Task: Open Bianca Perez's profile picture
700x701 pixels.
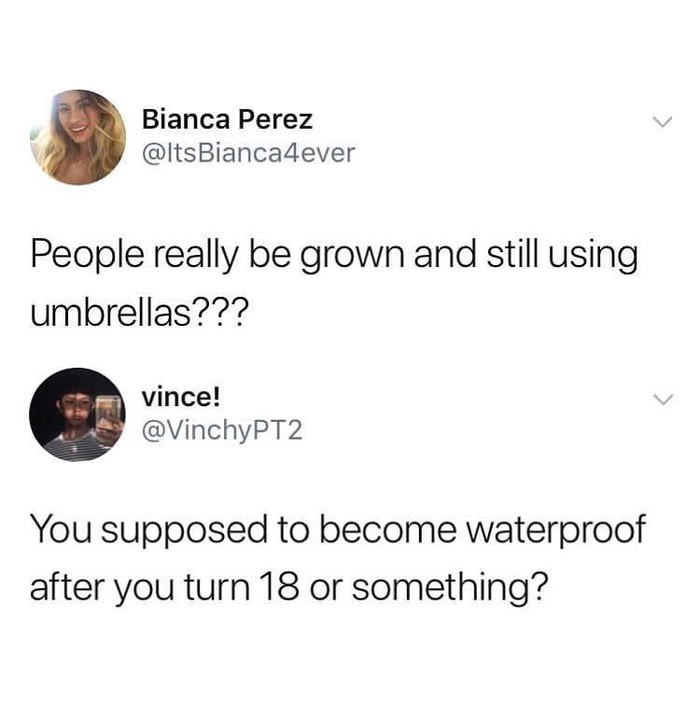Action: pyautogui.click(x=78, y=137)
